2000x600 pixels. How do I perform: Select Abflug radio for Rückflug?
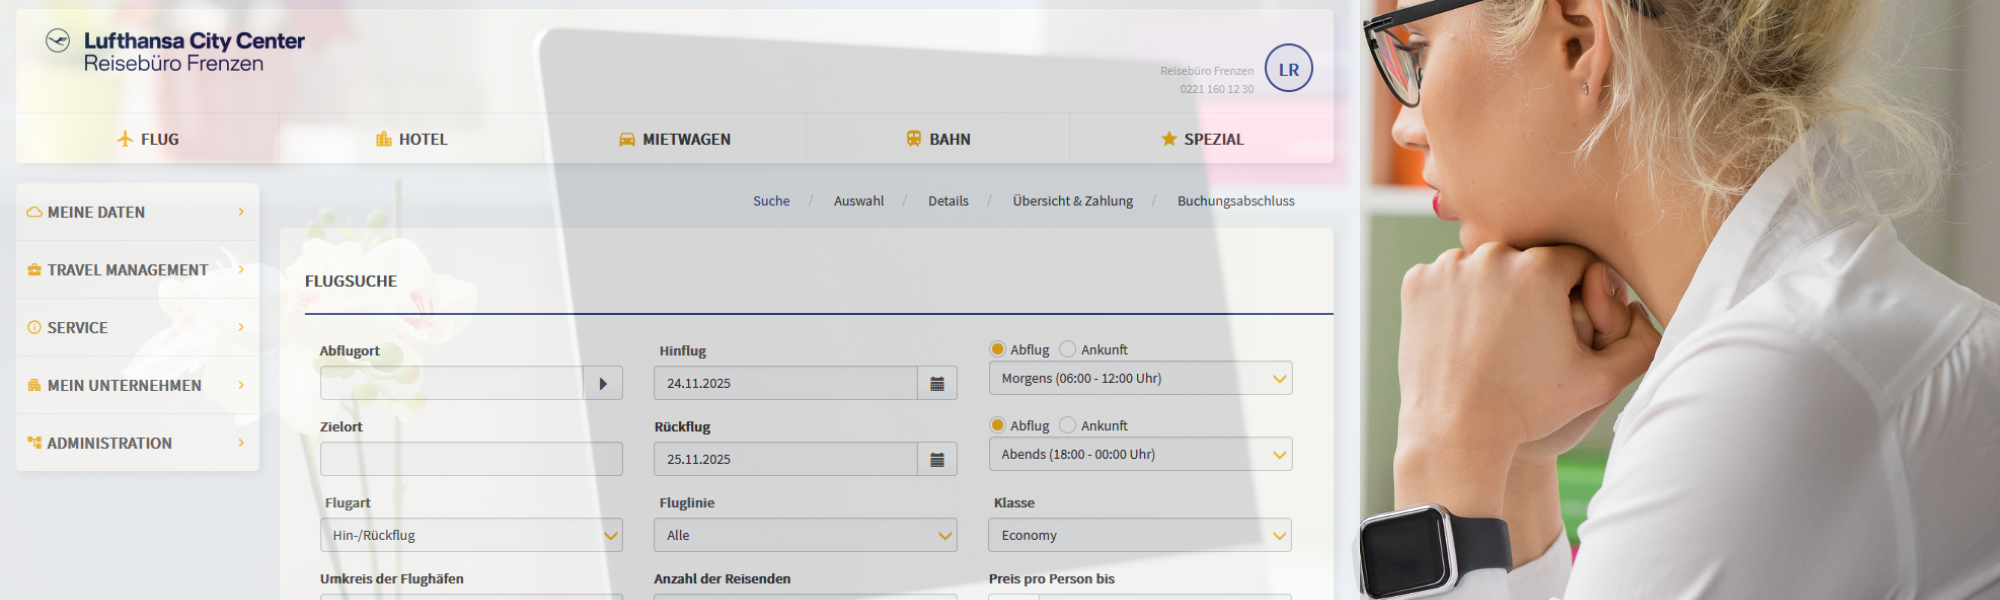(997, 425)
